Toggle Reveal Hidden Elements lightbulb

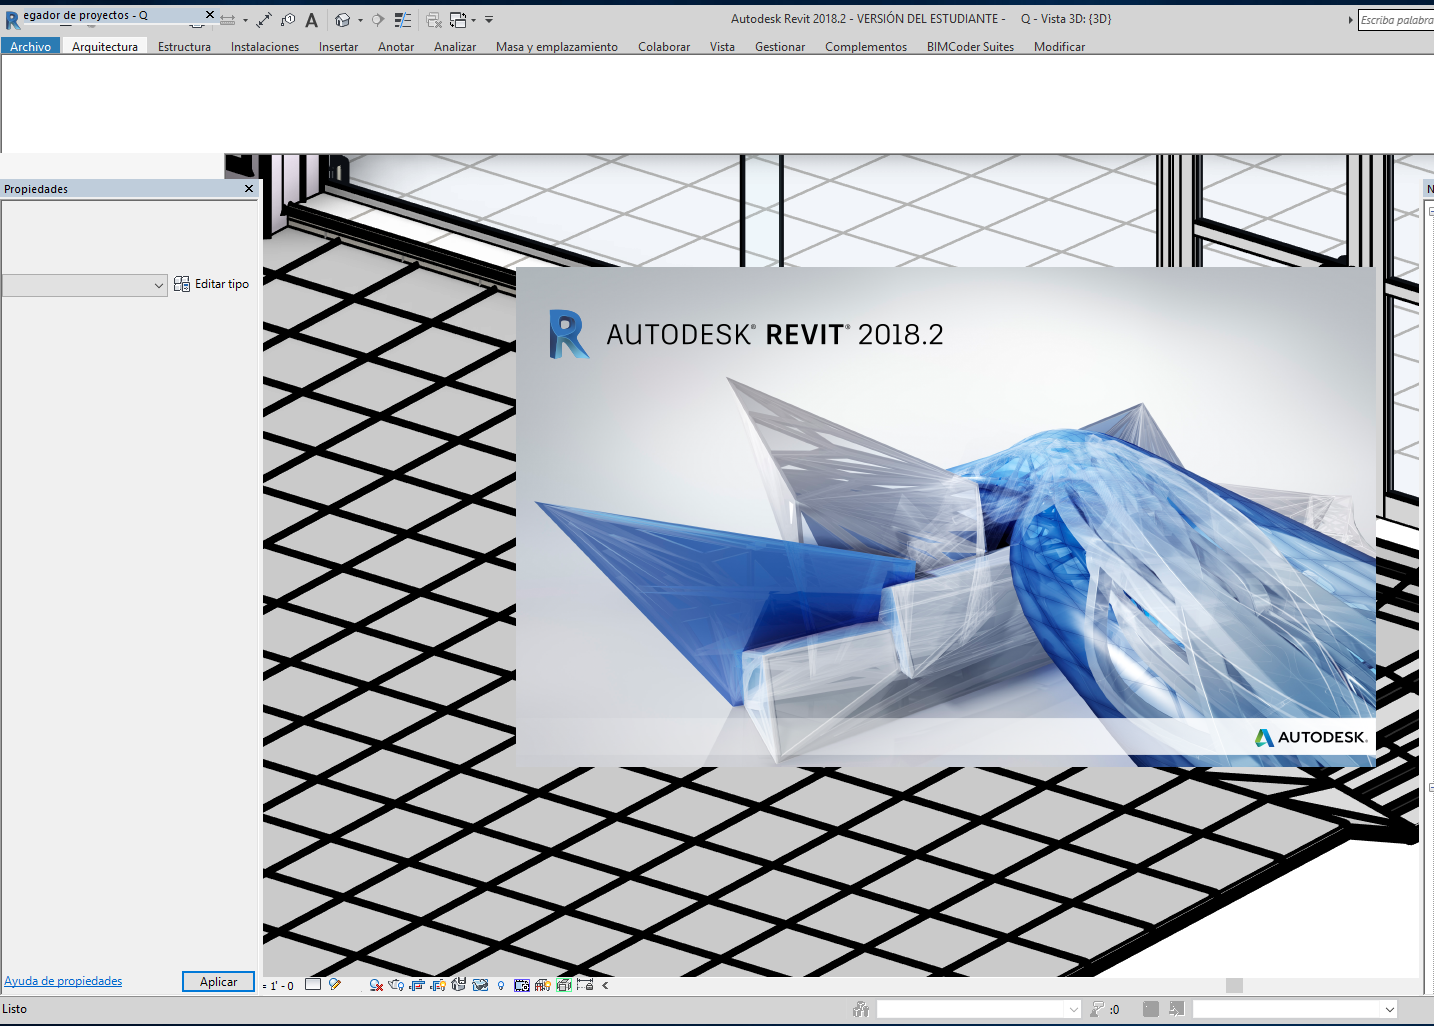[x=500, y=986]
